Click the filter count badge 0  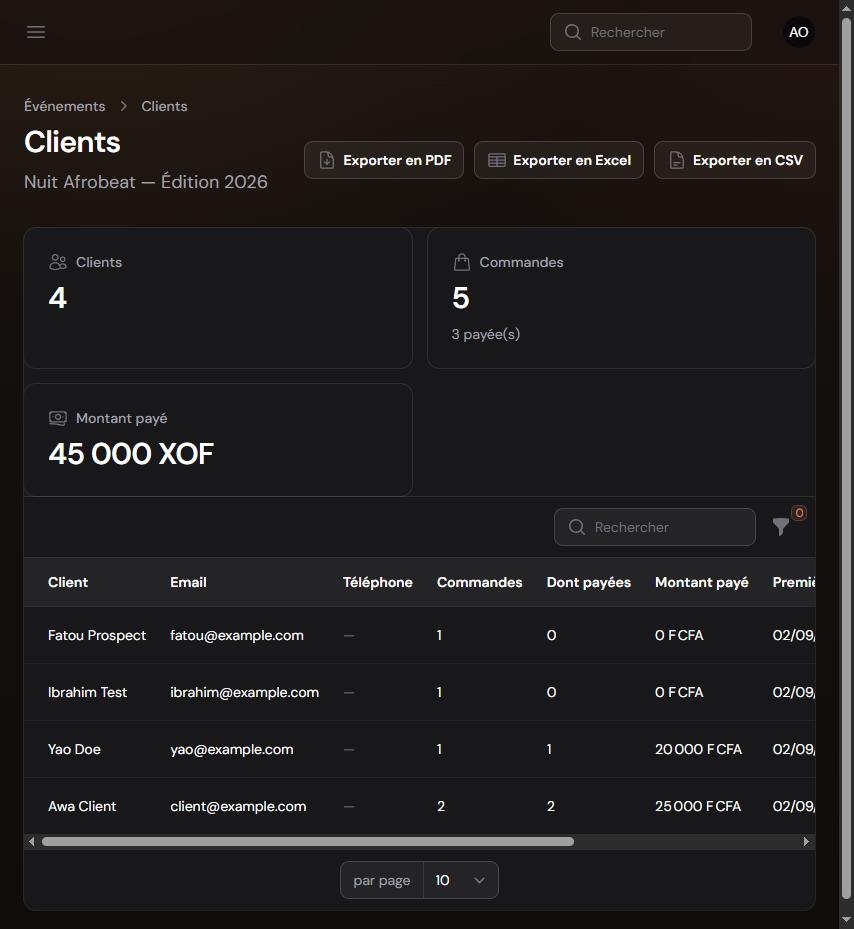click(799, 513)
